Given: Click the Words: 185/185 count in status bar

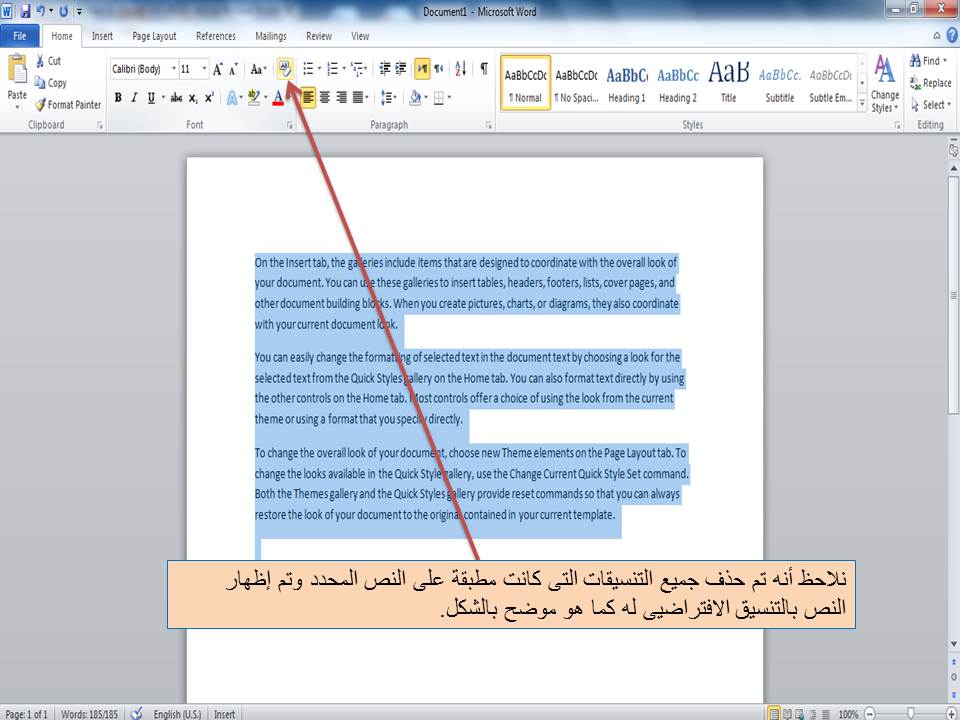Looking at the screenshot, I should coord(89,714).
